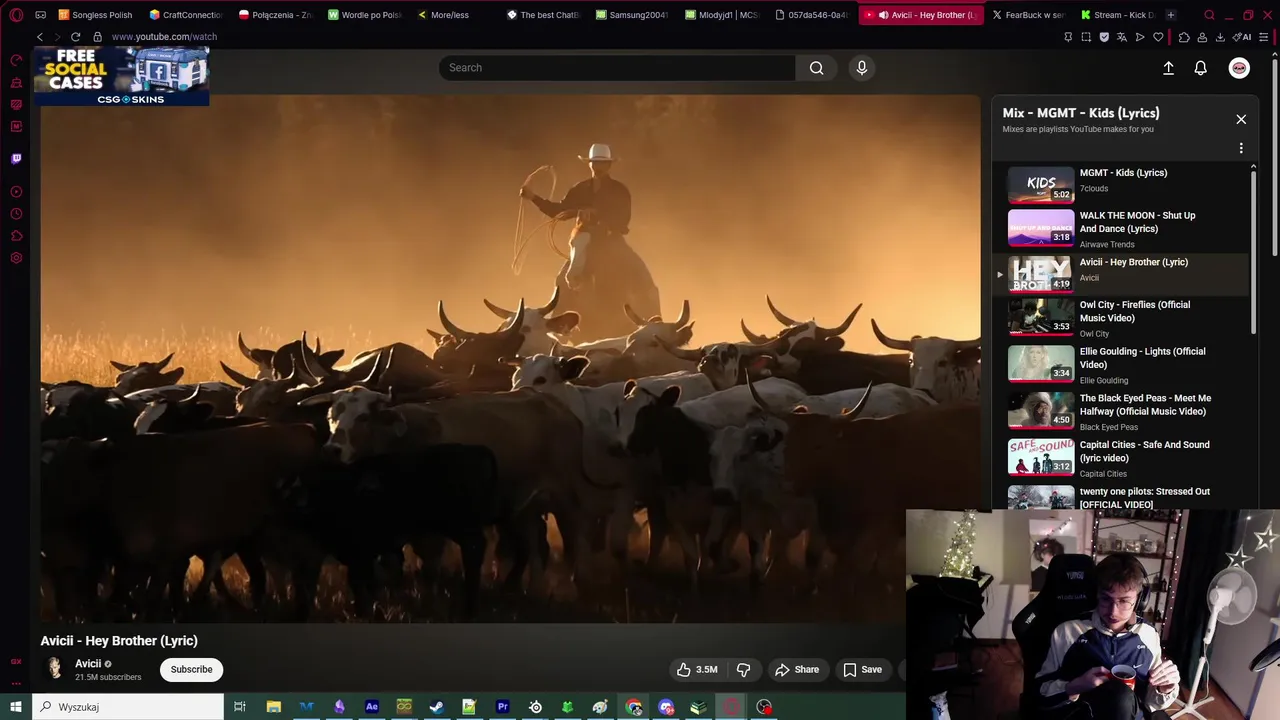Screen dimensions: 1280x720
Task: Open GX Control speedometer icon in sidebar
Action: [x=16, y=60]
